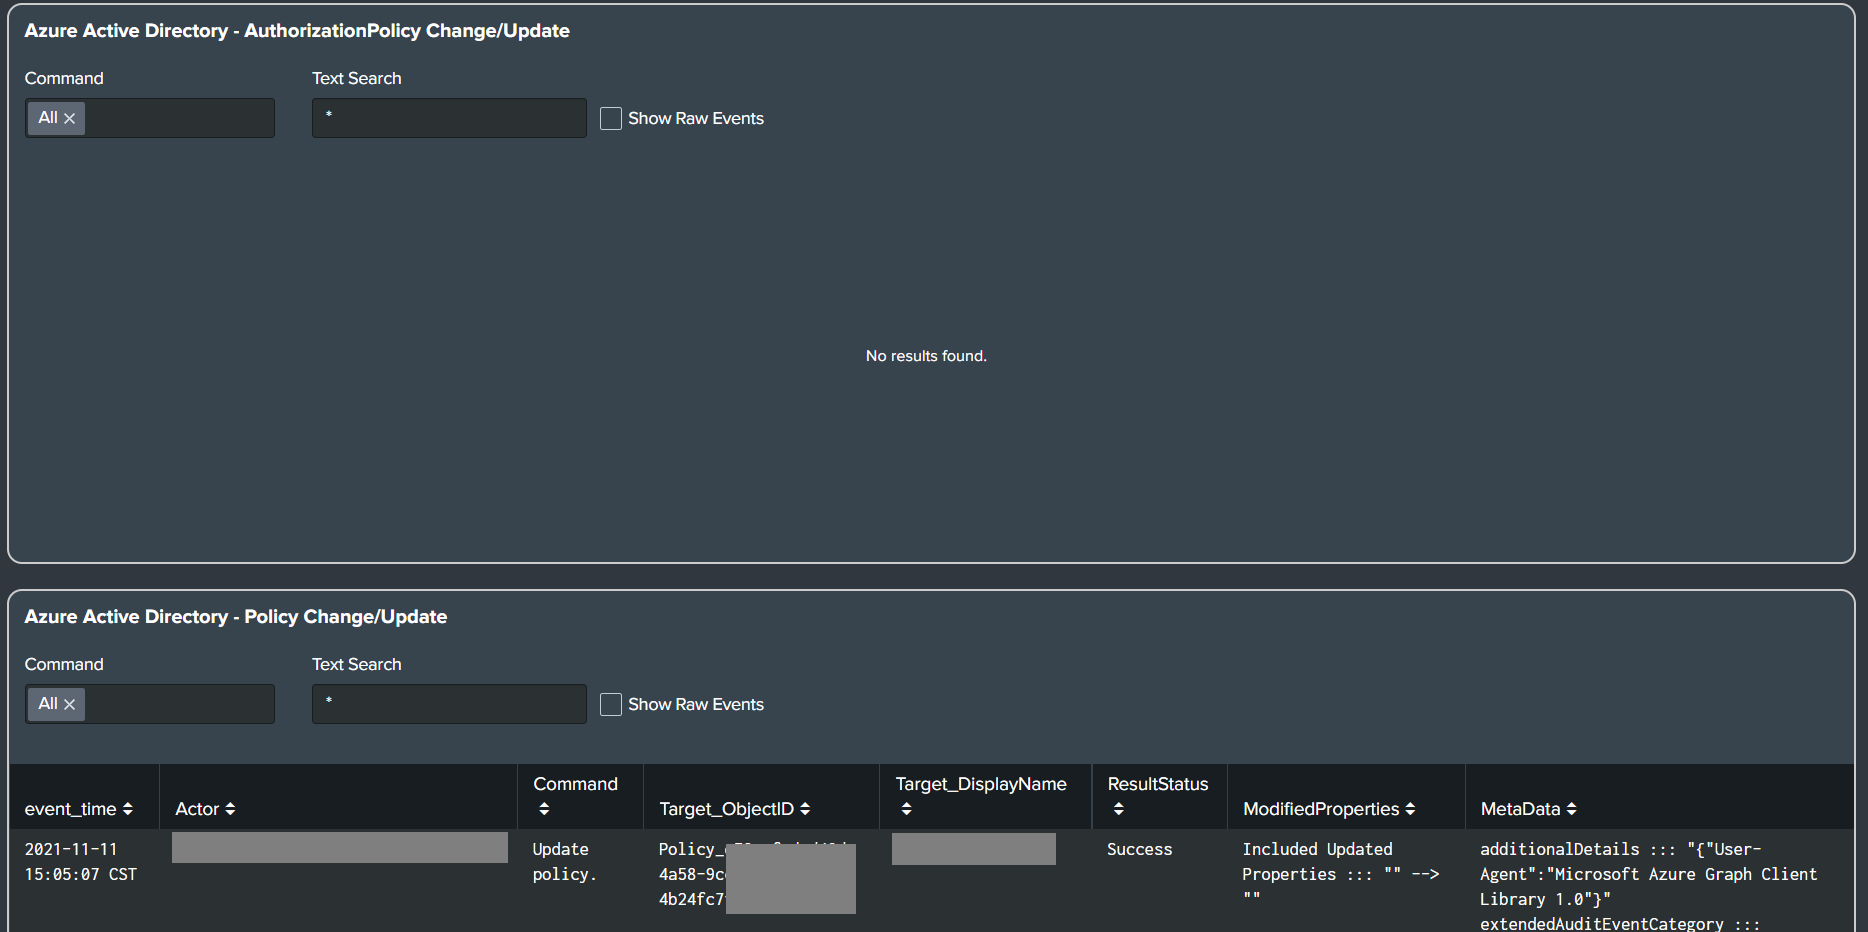This screenshot has height=932, width=1868.
Task: Open Command multiselect in AuthorizationPolicy Change/Update panel
Action: pos(150,118)
